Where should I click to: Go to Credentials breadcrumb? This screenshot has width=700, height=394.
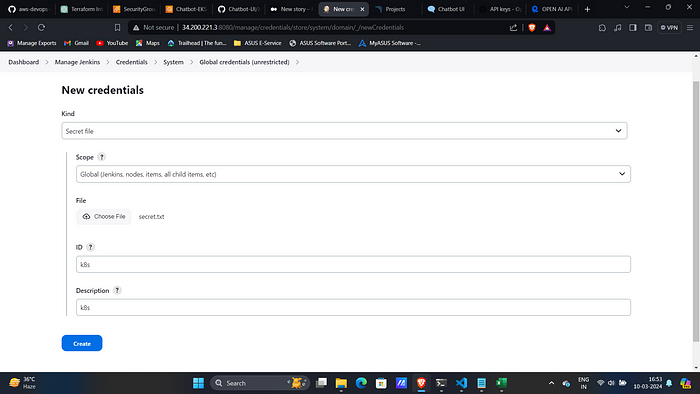[132, 62]
